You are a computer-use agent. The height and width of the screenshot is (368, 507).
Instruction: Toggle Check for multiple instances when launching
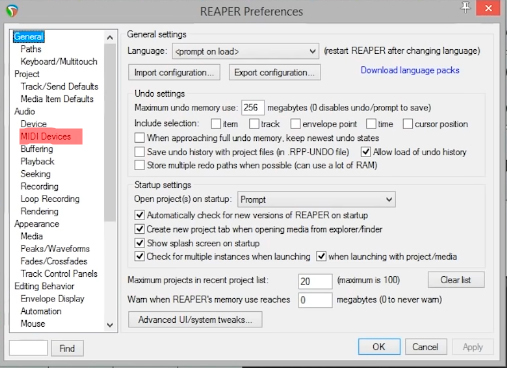[x=139, y=256]
